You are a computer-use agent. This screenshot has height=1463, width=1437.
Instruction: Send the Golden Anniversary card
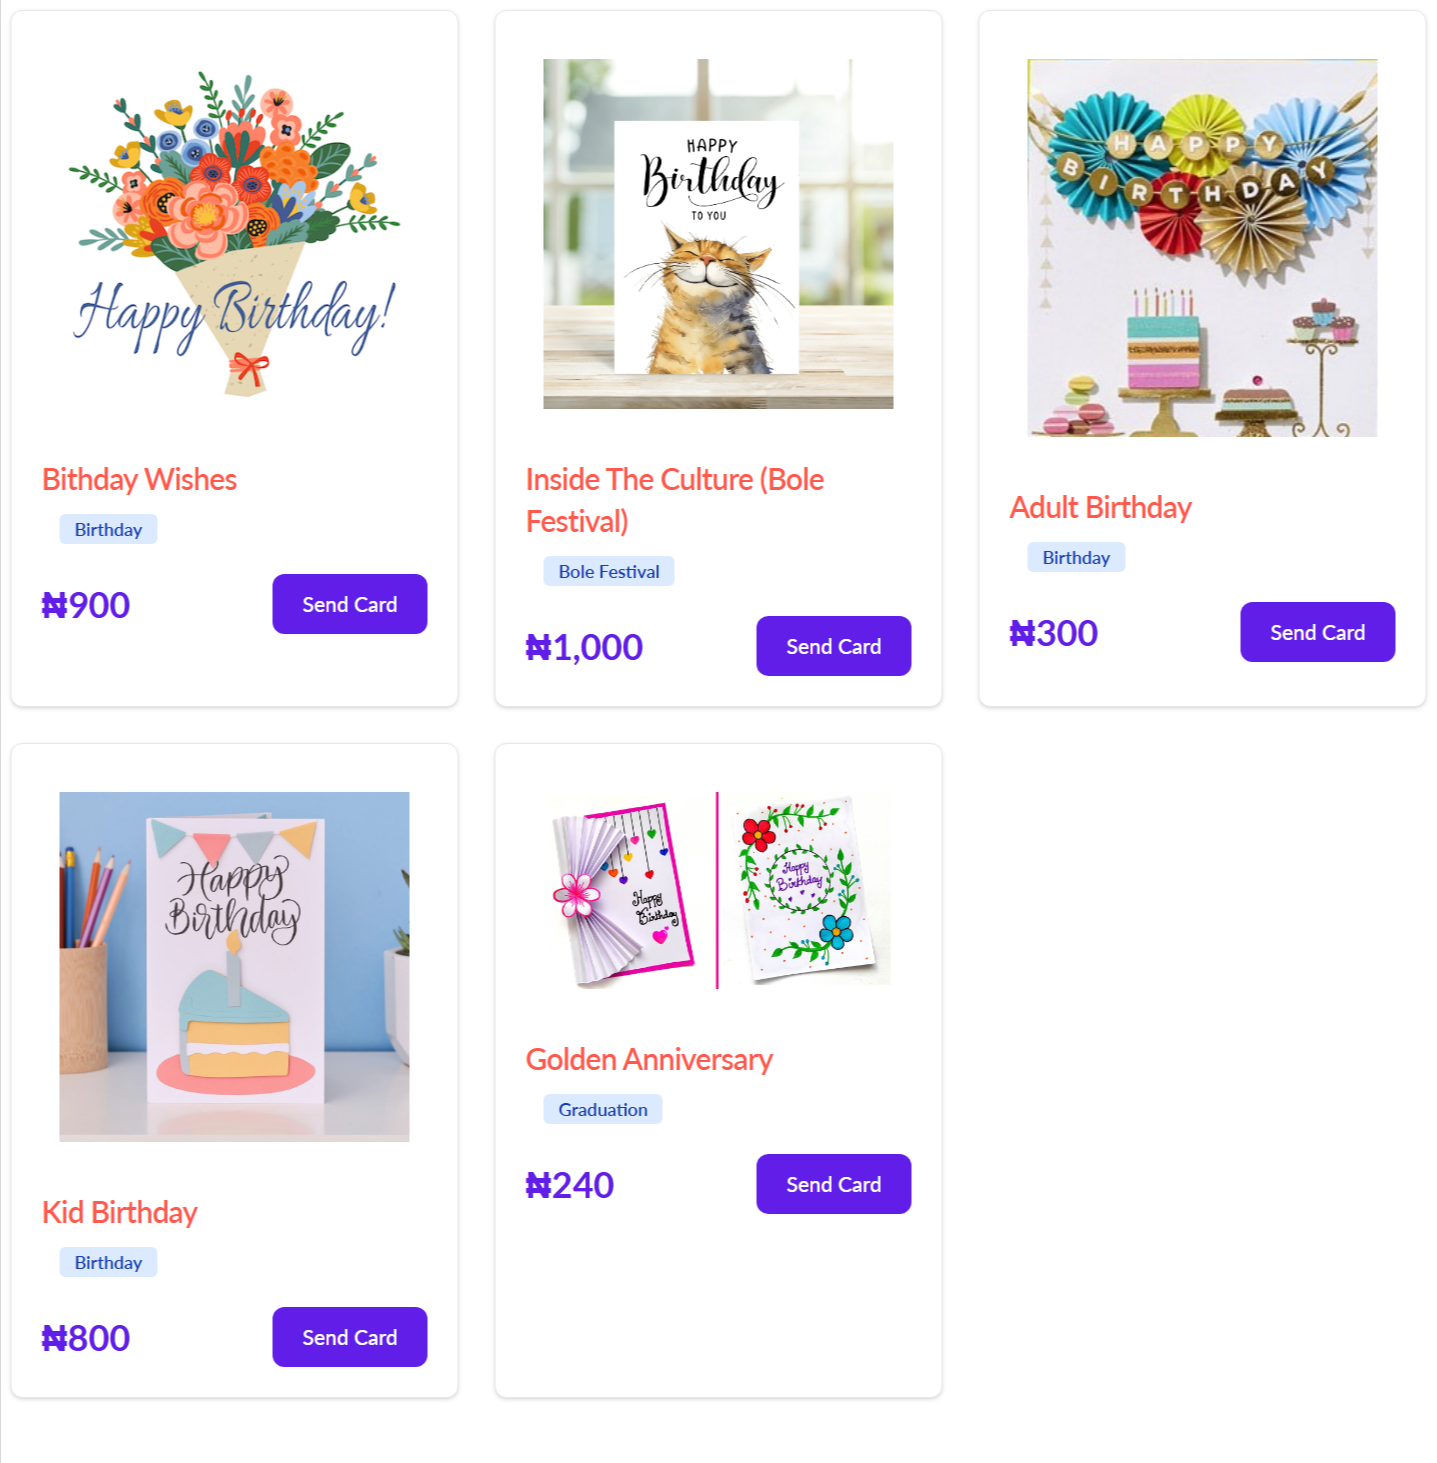[x=833, y=1184]
